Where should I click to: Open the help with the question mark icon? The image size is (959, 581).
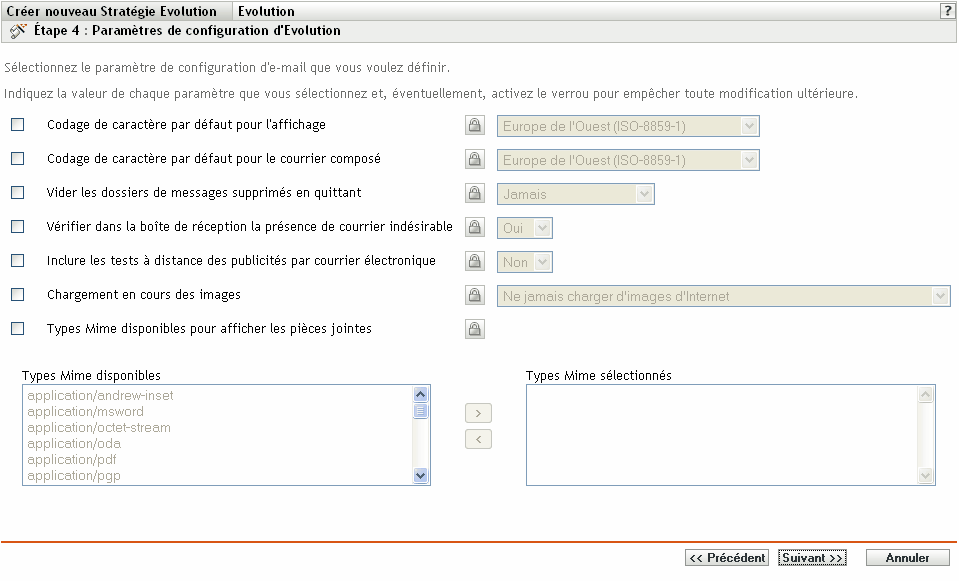pyautogui.click(x=948, y=10)
